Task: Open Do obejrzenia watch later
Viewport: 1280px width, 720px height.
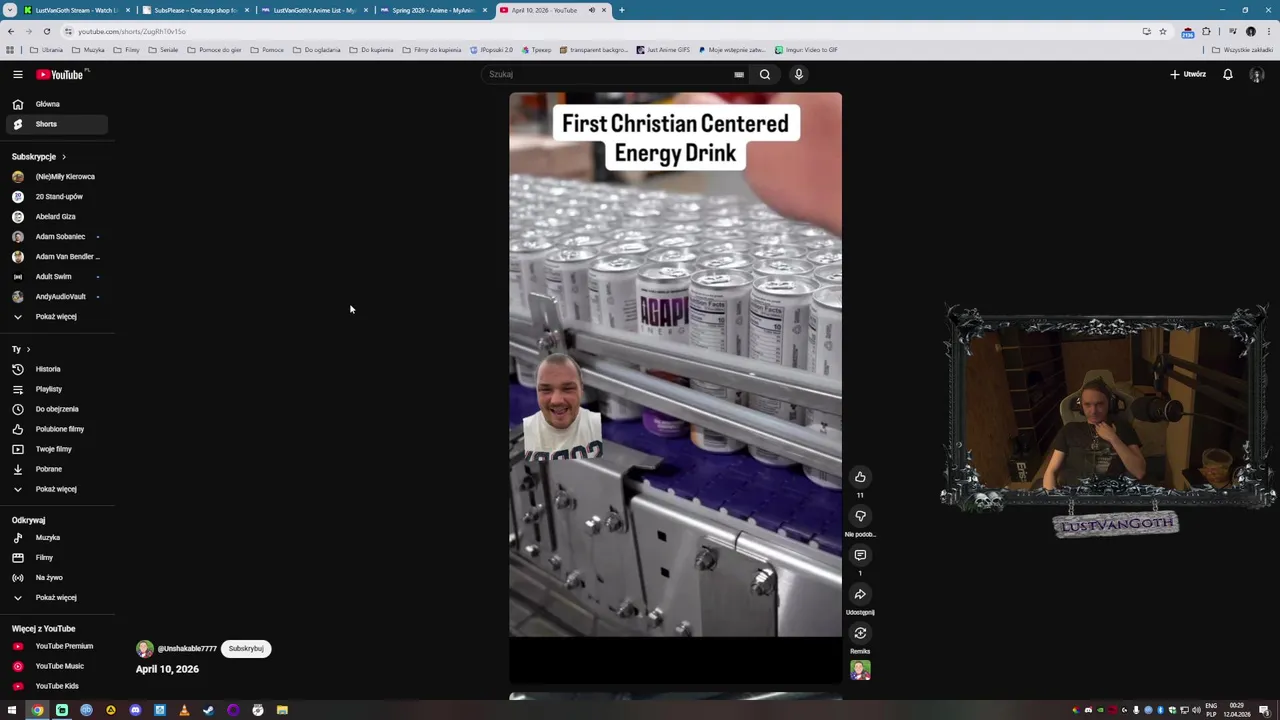Action: (55, 409)
